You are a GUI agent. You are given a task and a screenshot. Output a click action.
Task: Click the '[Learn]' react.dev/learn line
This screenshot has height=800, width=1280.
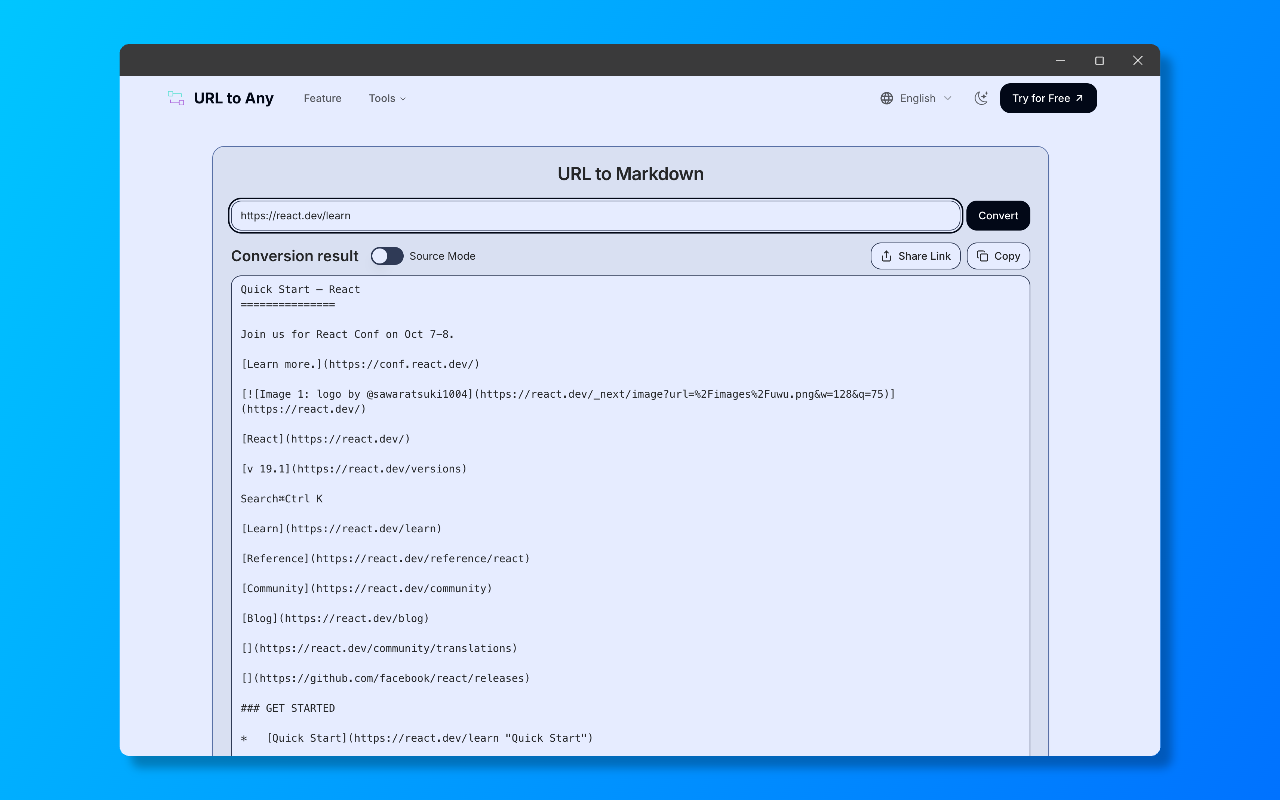[341, 529]
